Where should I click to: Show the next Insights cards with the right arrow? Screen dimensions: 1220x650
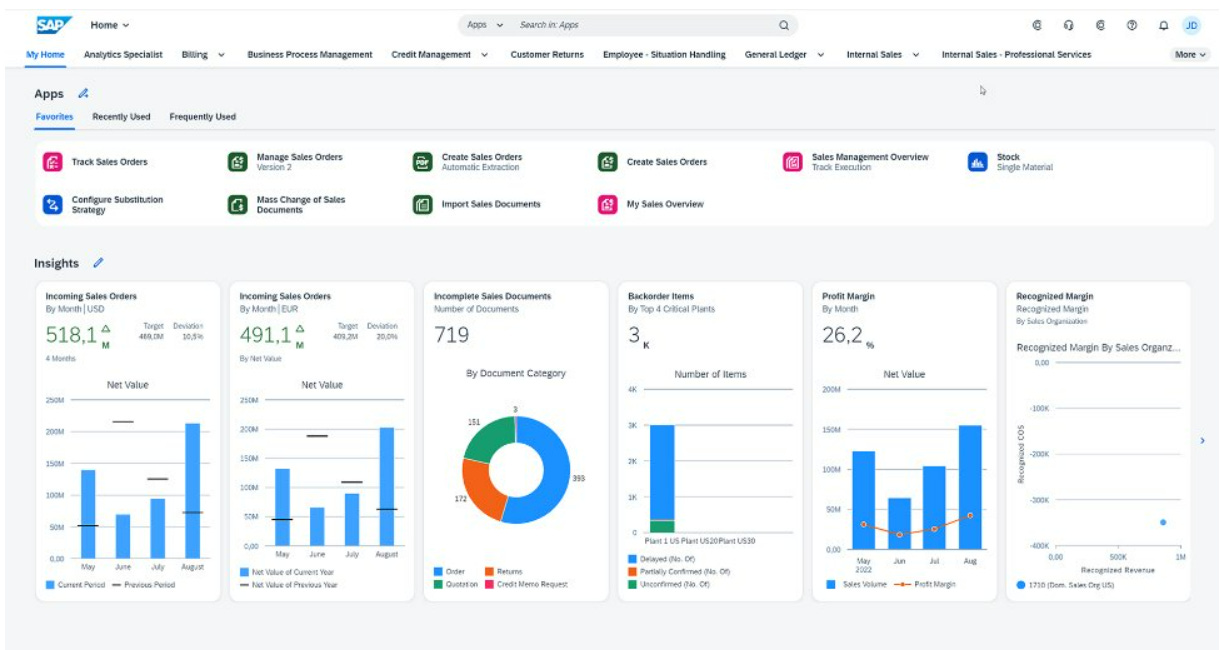click(x=1202, y=440)
